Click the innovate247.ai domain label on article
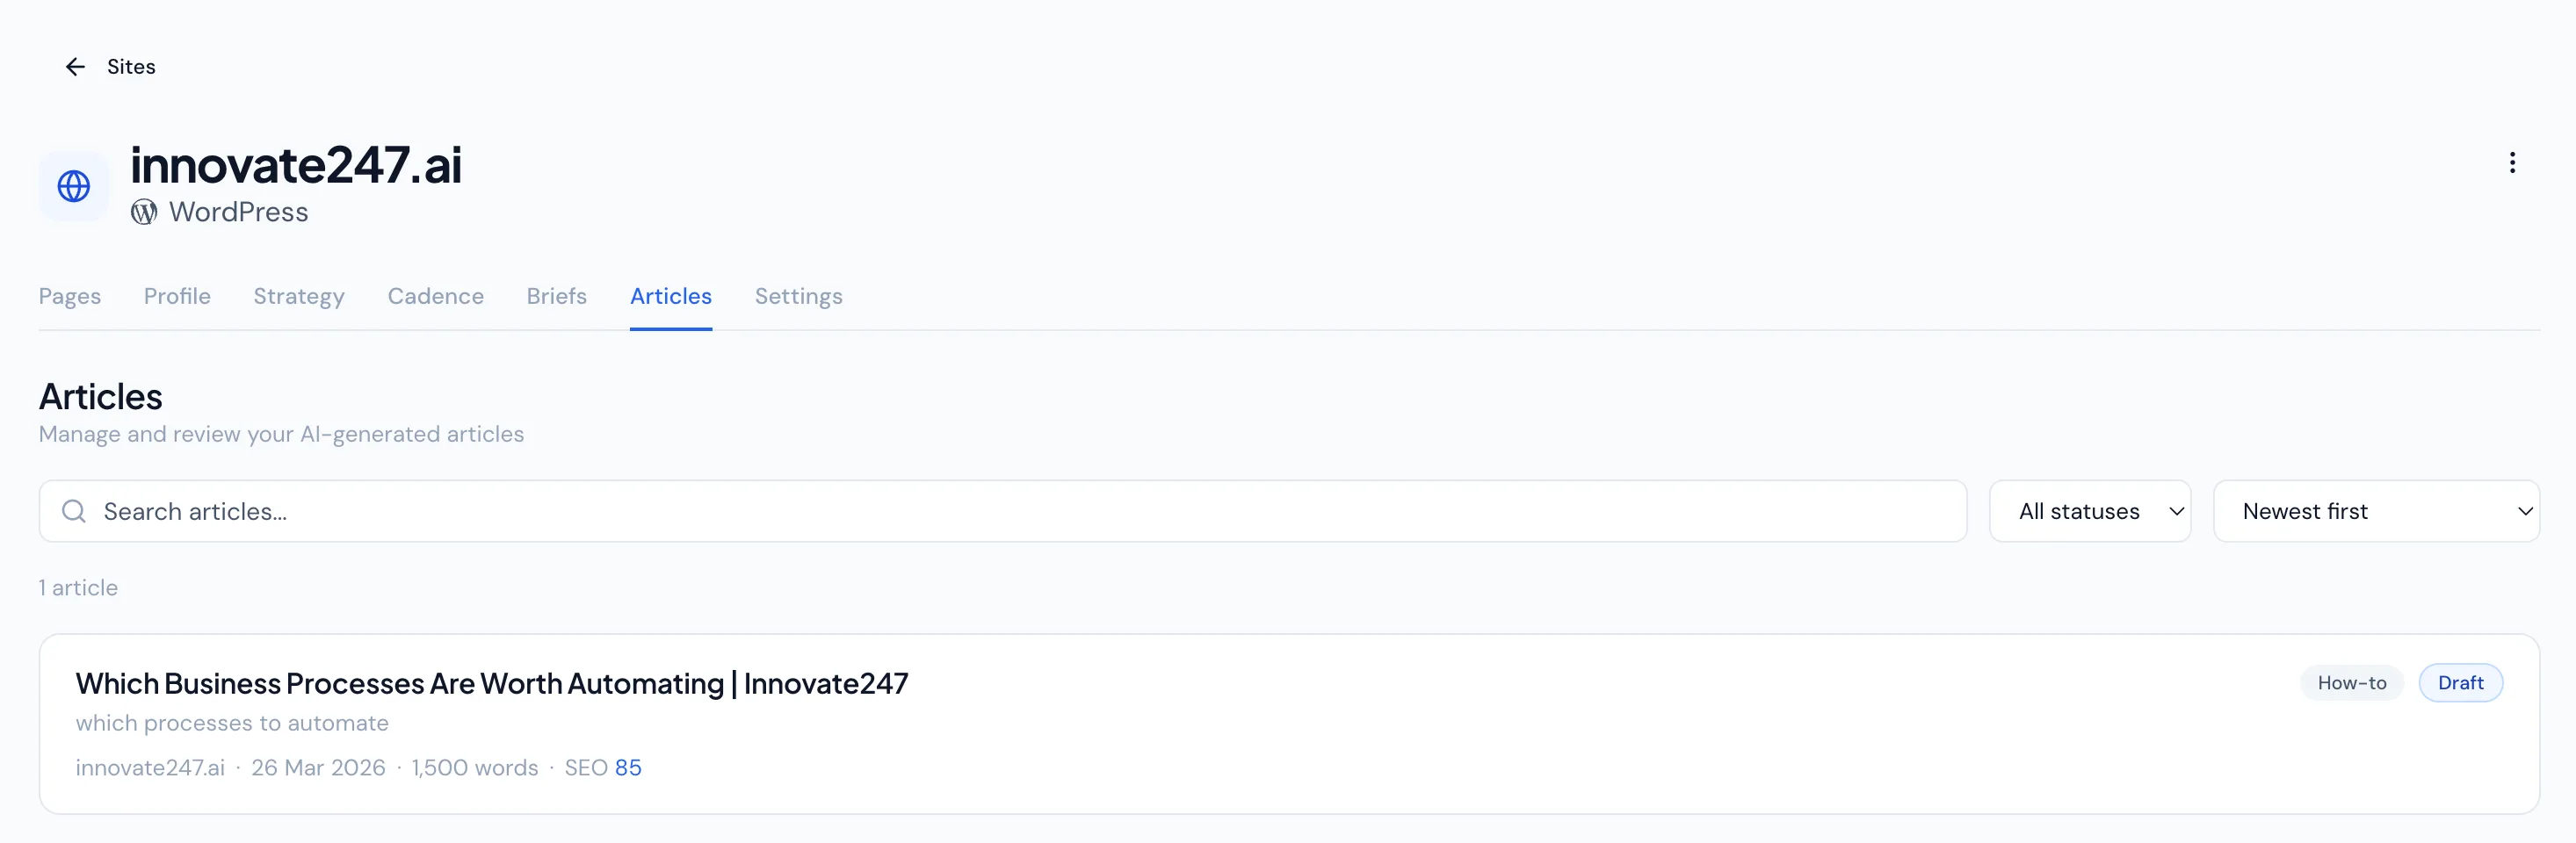2576x843 pixels. (149, 768)
